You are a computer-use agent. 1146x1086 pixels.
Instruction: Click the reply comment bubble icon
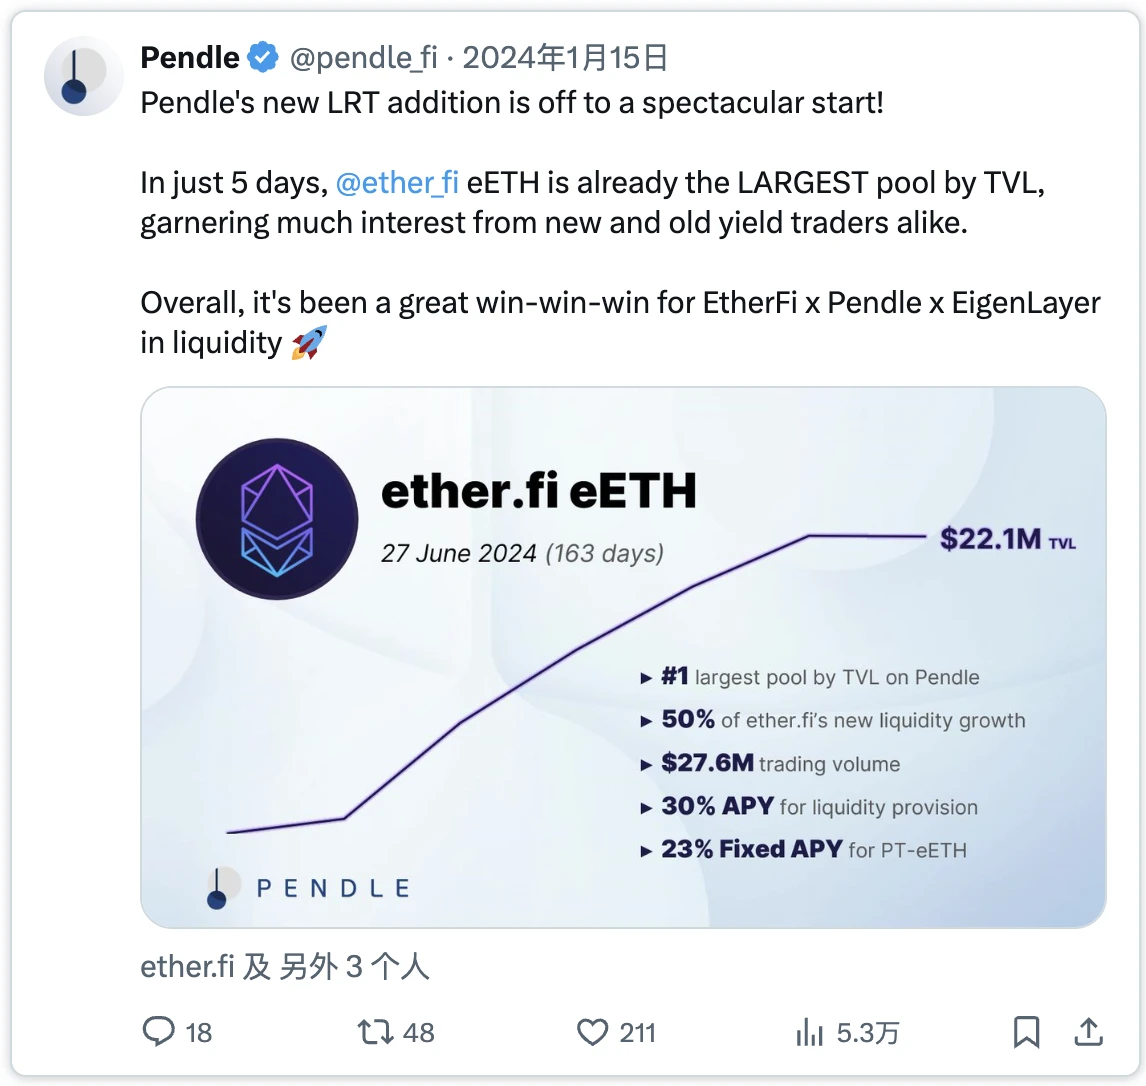click(159, 1031)
